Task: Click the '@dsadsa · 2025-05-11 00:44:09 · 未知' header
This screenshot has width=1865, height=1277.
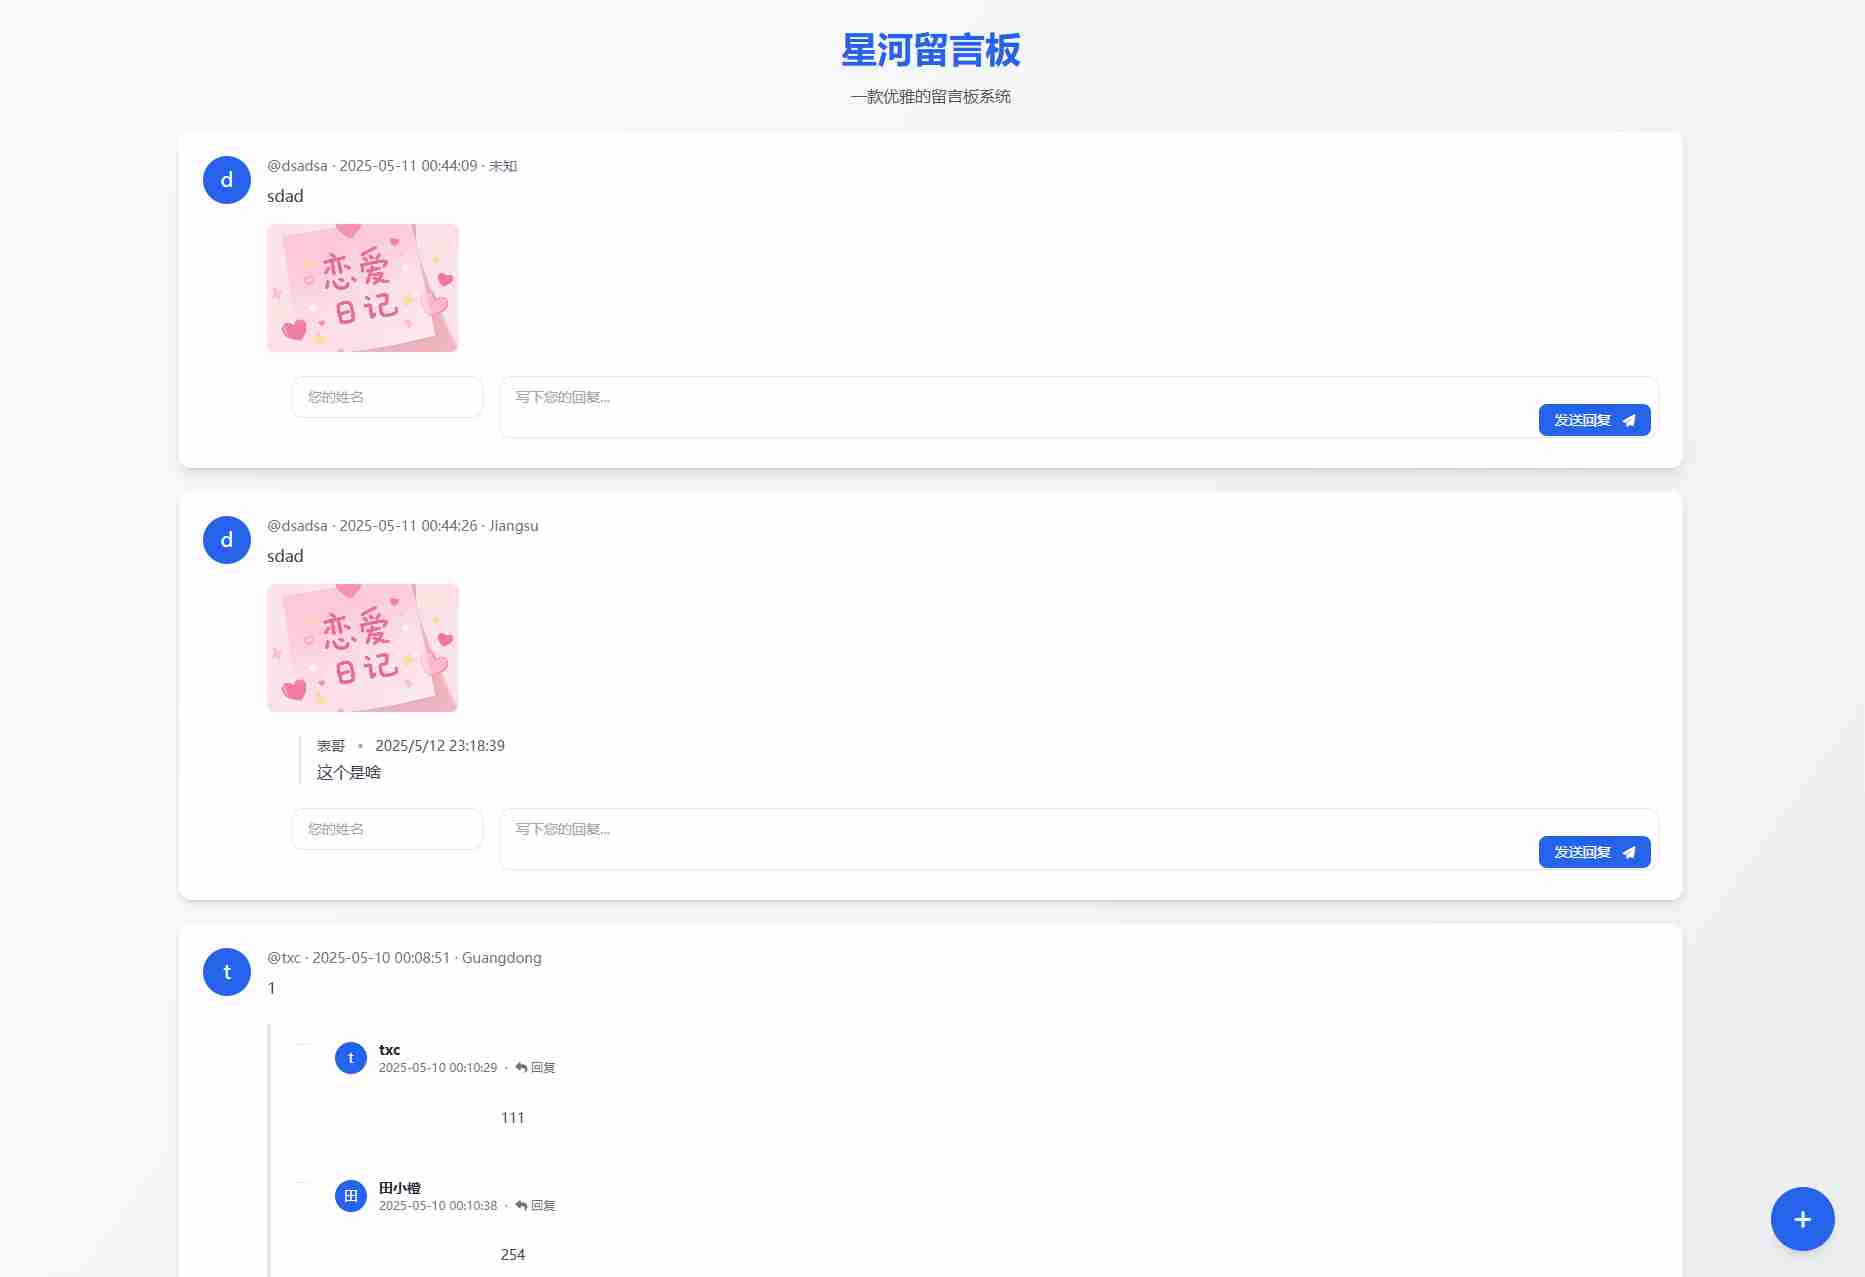Action: click(392, 166)
